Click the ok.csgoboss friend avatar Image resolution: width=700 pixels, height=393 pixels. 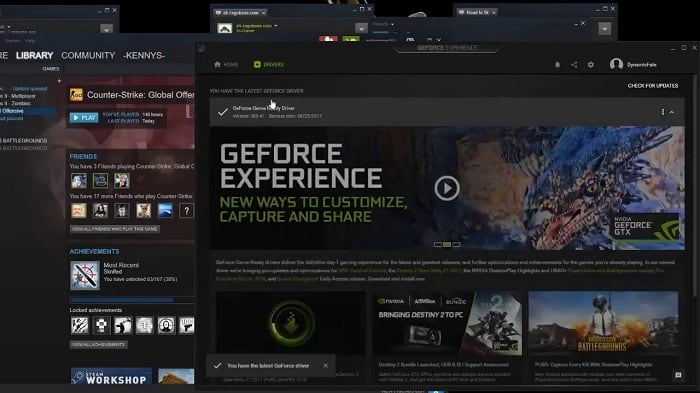(225, 29)
